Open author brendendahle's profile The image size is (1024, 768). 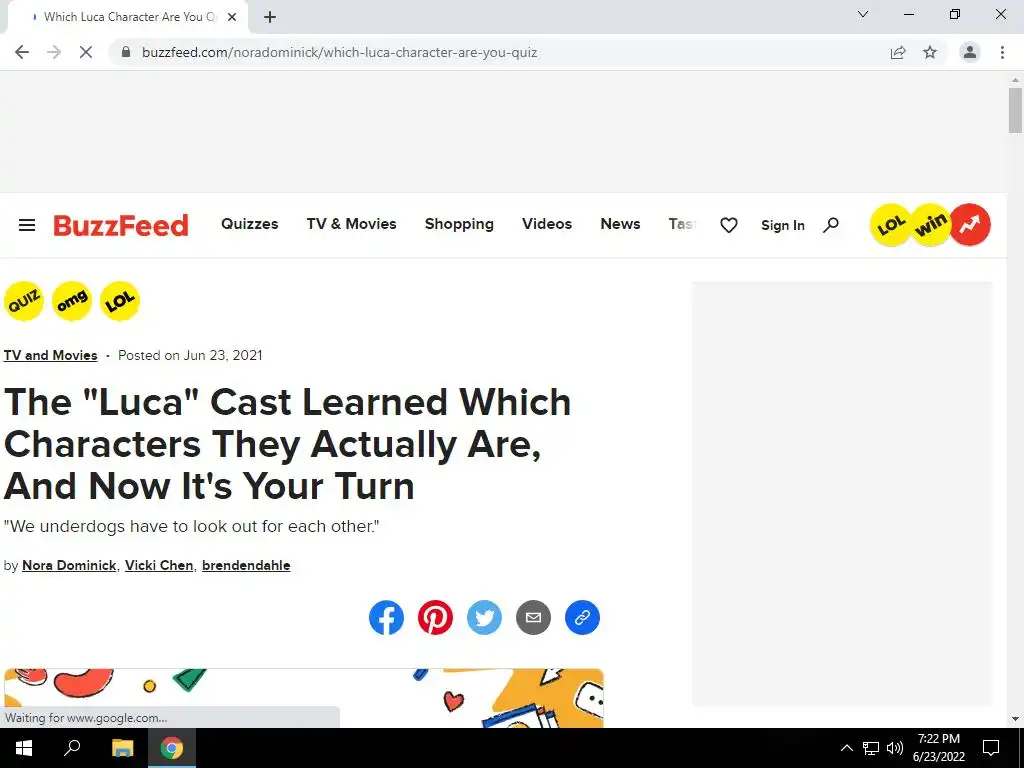click(x=246, y=566)
